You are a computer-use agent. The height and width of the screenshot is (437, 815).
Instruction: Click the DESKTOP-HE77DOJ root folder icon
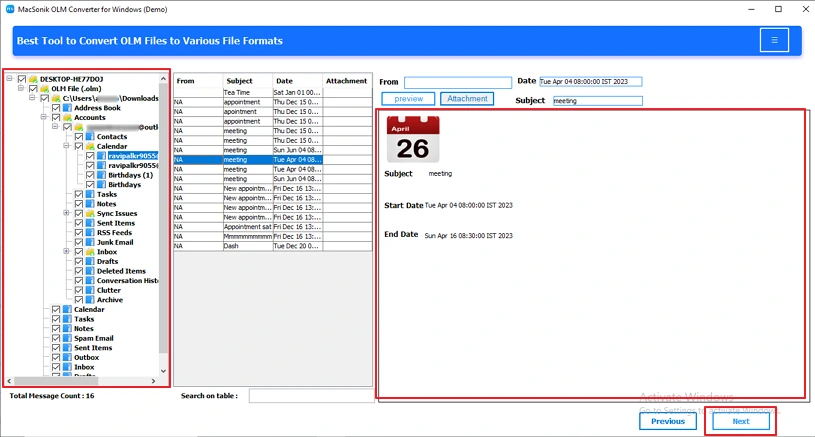pyautogui.click(x=33, y=79)
